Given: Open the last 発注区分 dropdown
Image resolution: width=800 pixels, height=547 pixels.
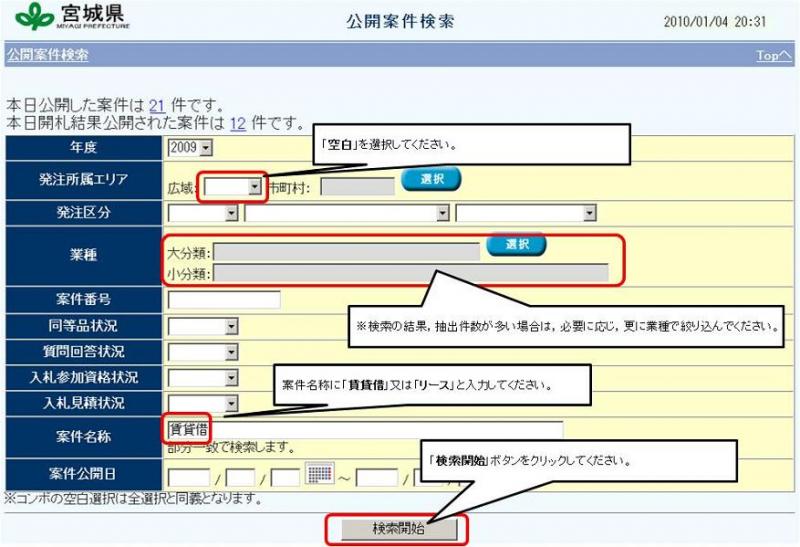Looking at the screenshot, I should (526, 213).
